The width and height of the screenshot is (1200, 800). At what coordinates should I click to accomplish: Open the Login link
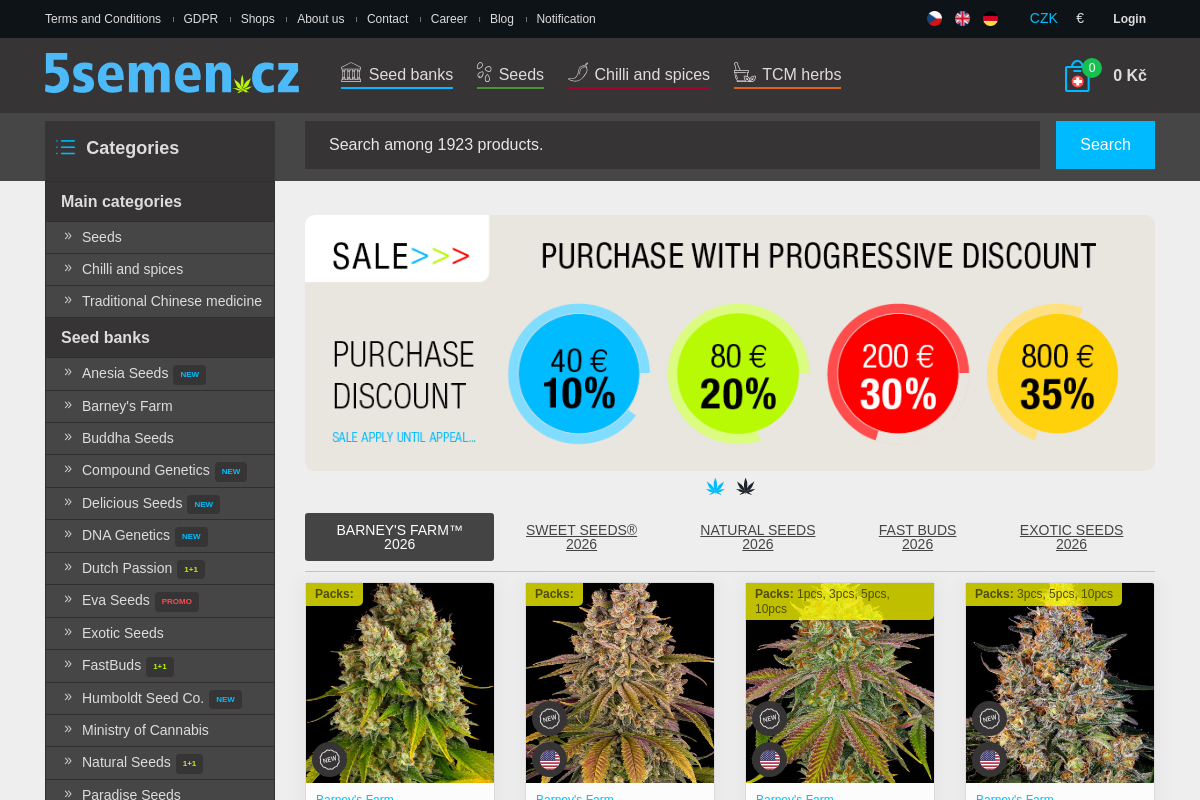[1129, 18]
